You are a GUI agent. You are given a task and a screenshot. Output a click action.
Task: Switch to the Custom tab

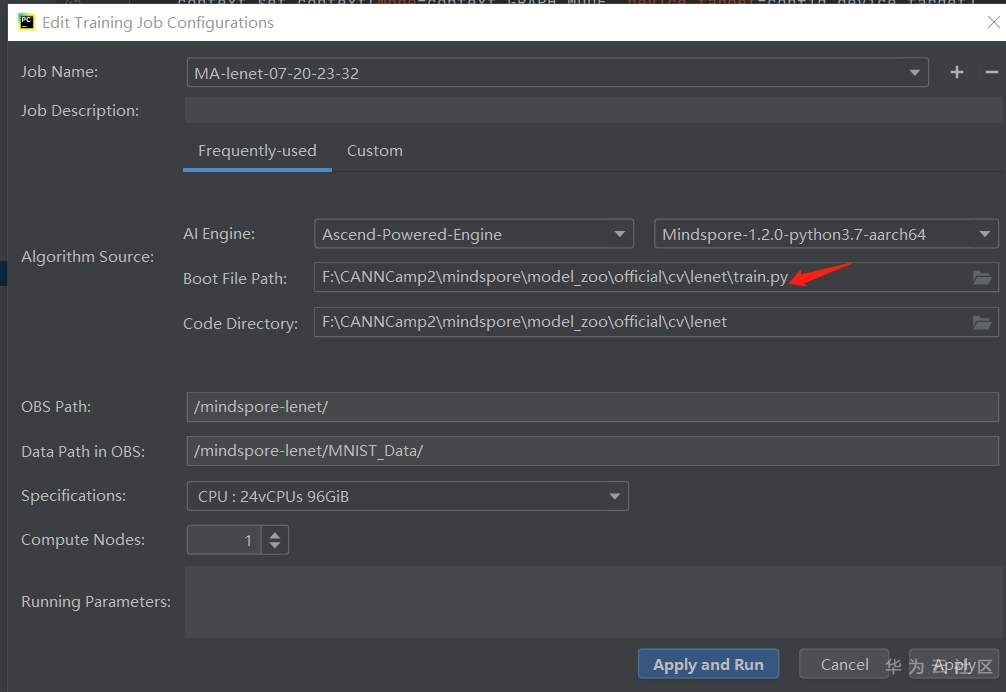(375, 151)
